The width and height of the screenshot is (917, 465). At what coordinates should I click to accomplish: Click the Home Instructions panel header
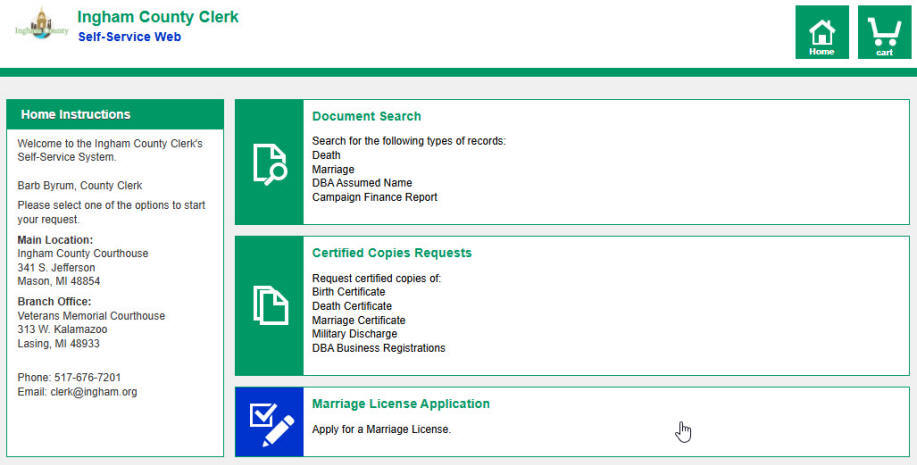pos(115,115)
